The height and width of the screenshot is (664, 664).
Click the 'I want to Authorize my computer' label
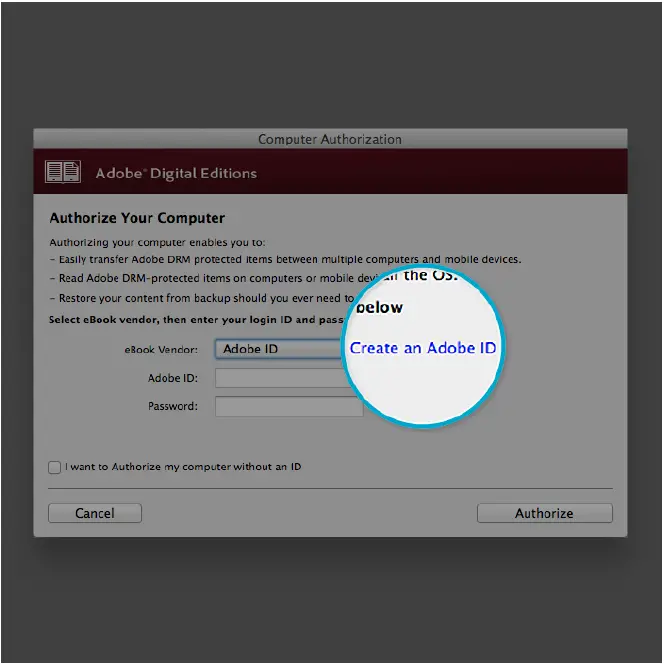(x=183, y=467)
